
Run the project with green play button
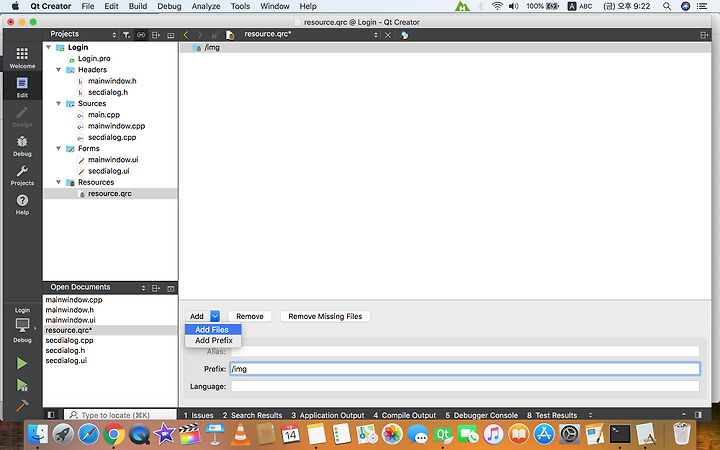(22, 363)
